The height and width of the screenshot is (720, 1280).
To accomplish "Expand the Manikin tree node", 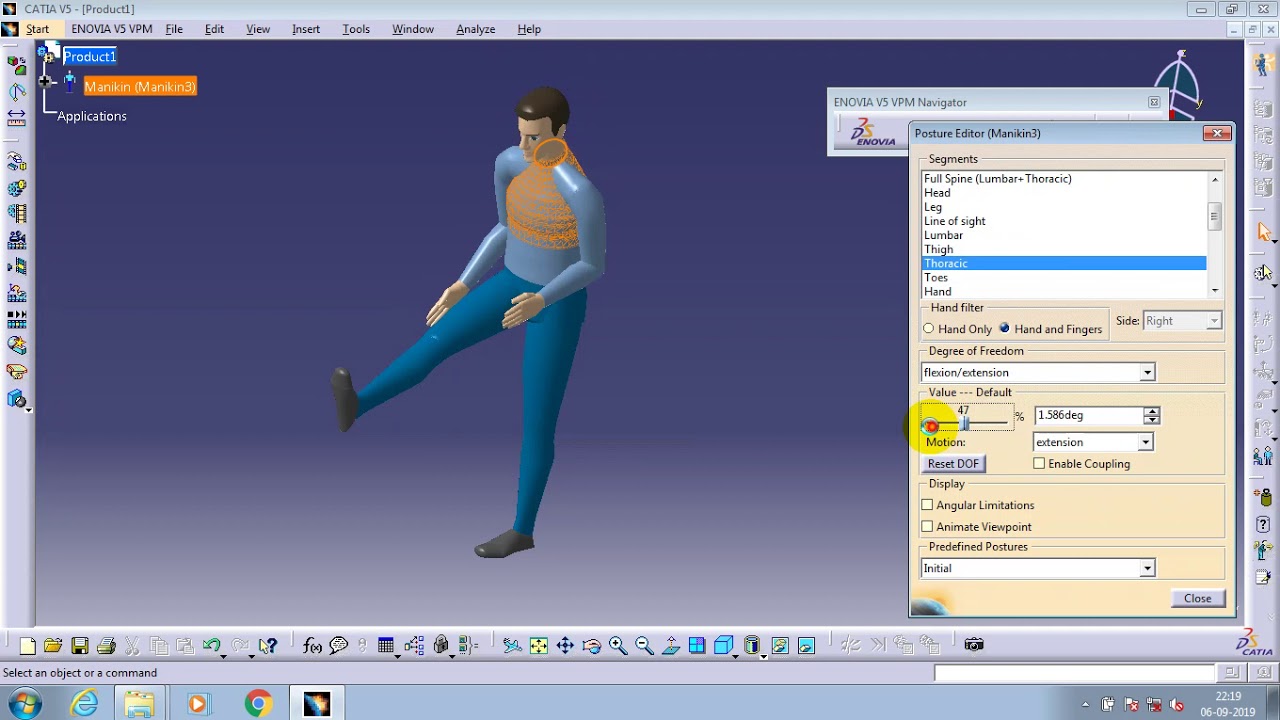I will coord(45,81).
